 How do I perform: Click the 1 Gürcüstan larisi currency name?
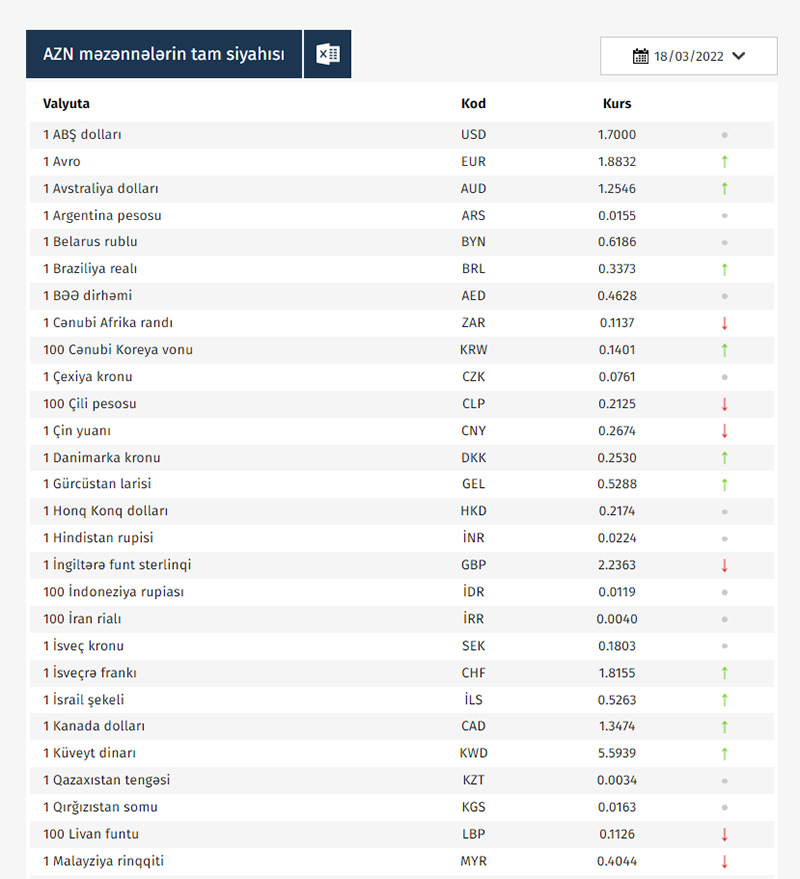click(x=96, y=484)
